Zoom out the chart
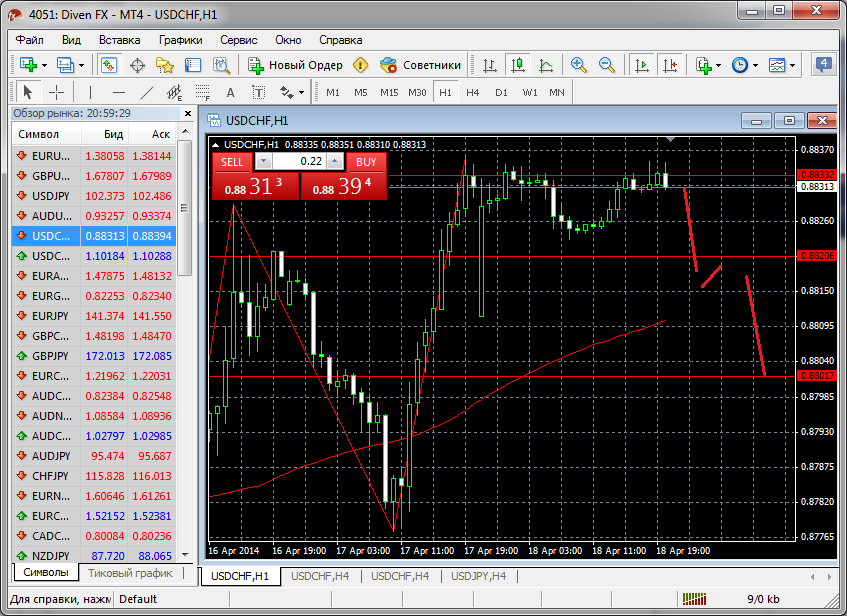 [x=607, y=65]
